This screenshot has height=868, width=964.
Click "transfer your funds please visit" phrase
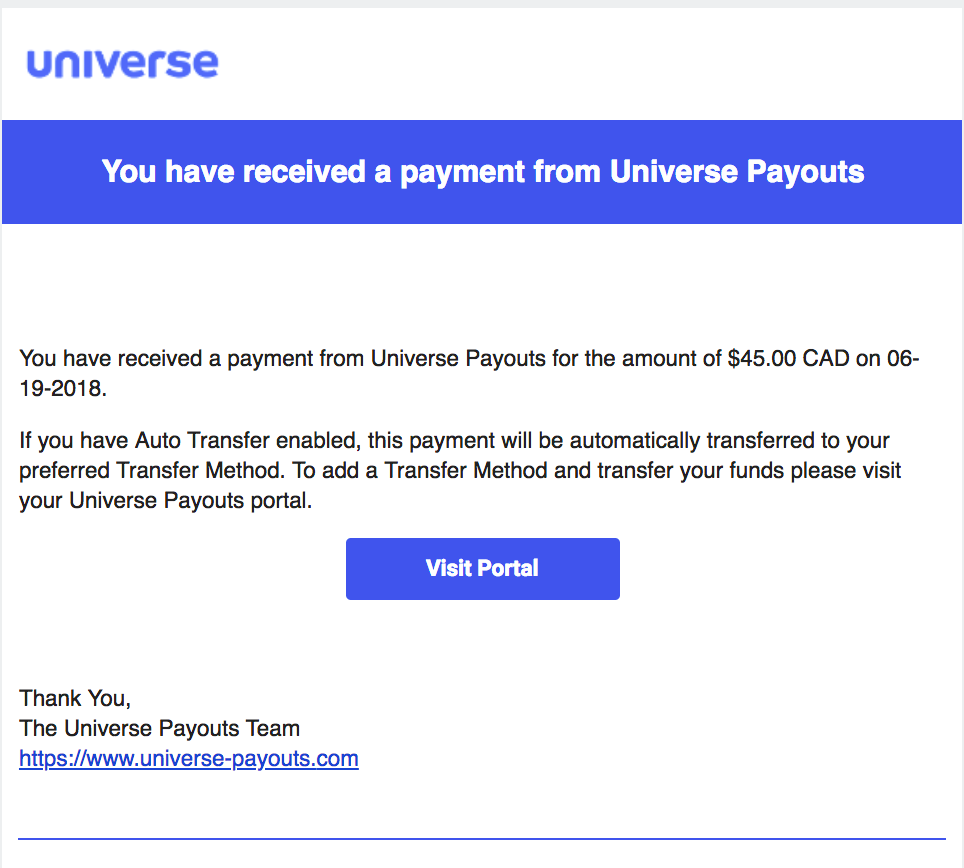click(x=749, y=471)
